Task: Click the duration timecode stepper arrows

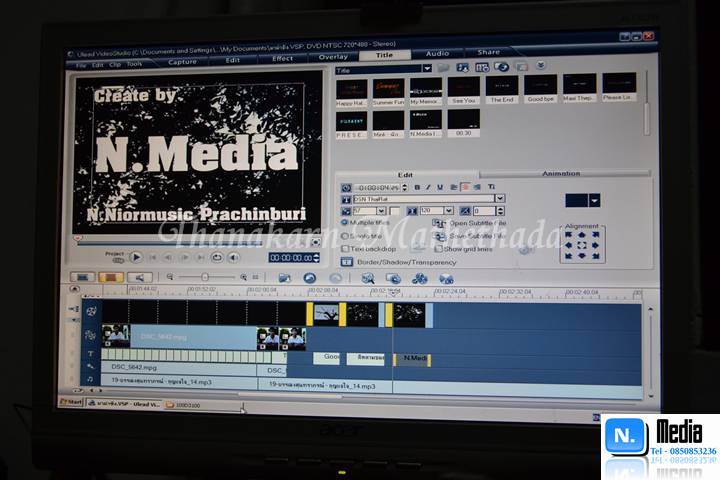Action: click(x=405, y=187)
